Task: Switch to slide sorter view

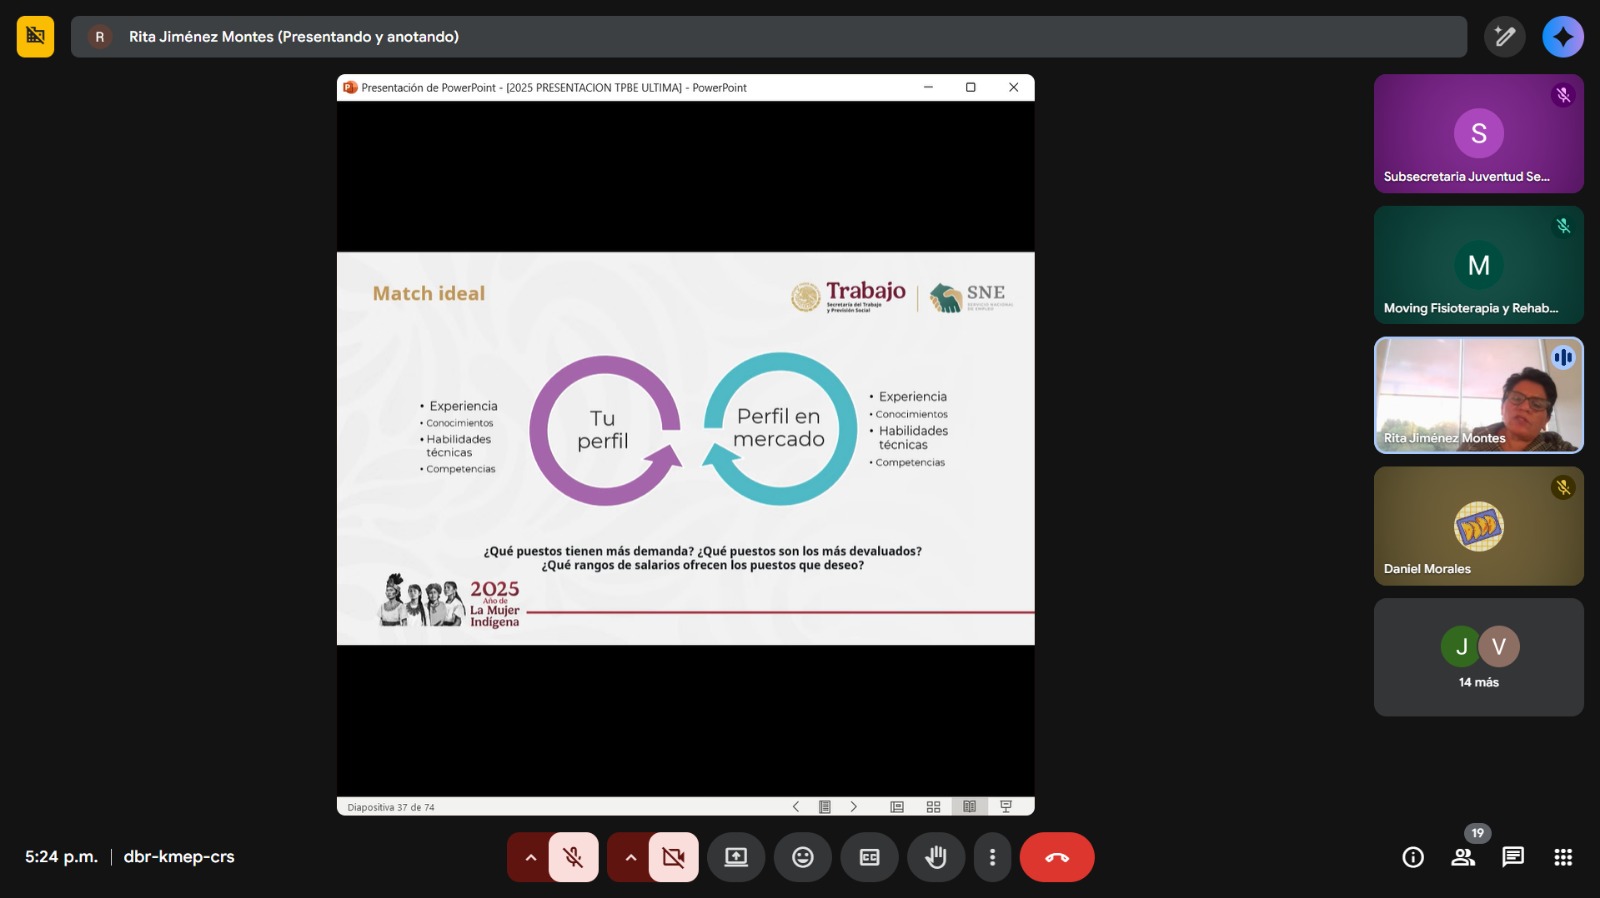Action: coord(933,807)
